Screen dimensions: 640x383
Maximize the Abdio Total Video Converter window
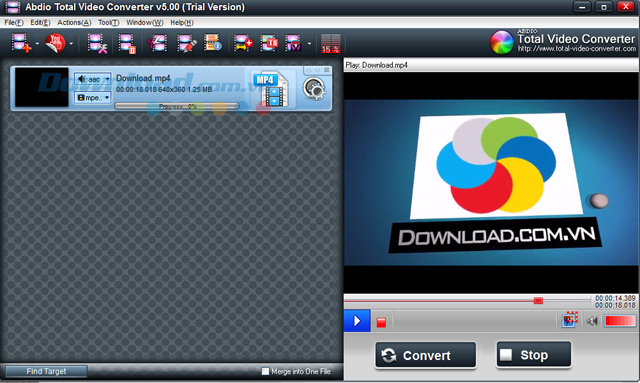point(603,7)
